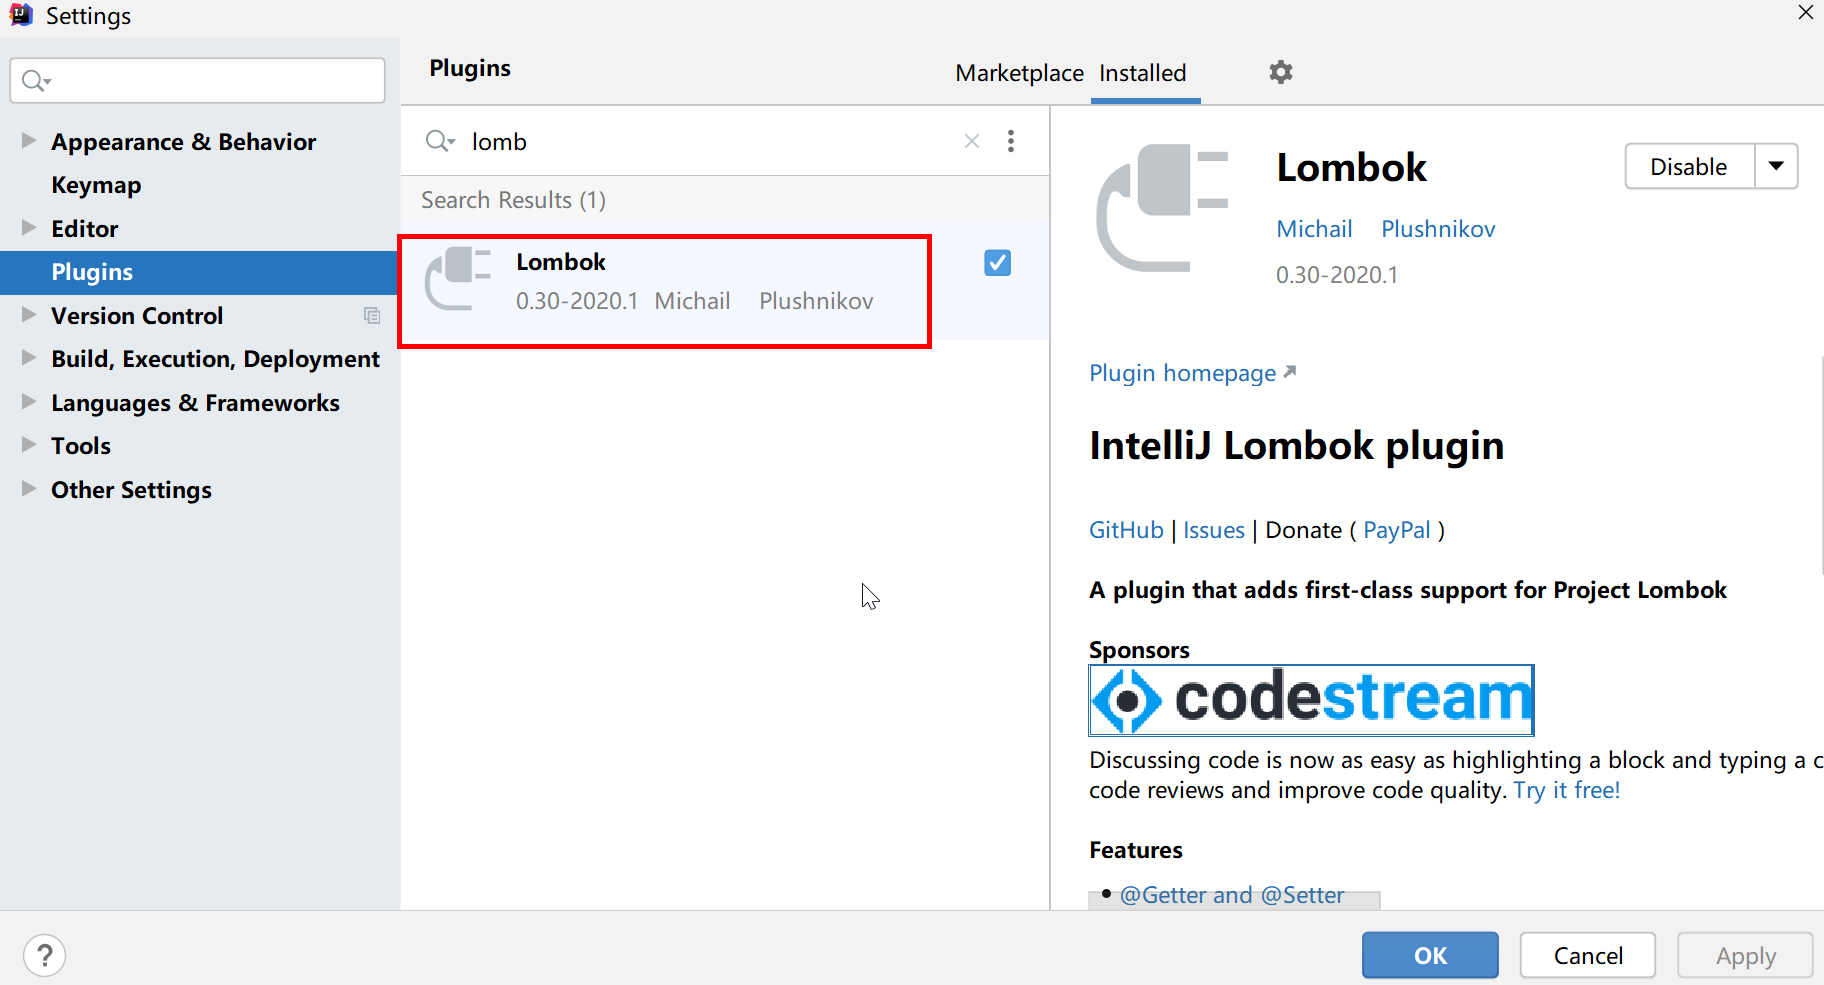Image resolution: width=1824 pixels, height=985 pixels.
Task: Select Languages & Frameworks entry
Action: pyautogui.click(x=195, y=403)
